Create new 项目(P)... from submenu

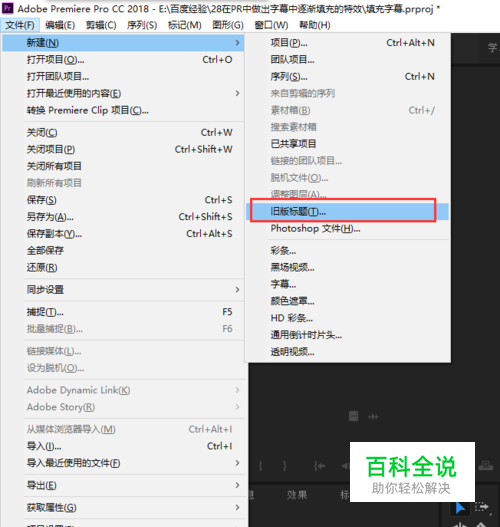(x=348, y=43)
